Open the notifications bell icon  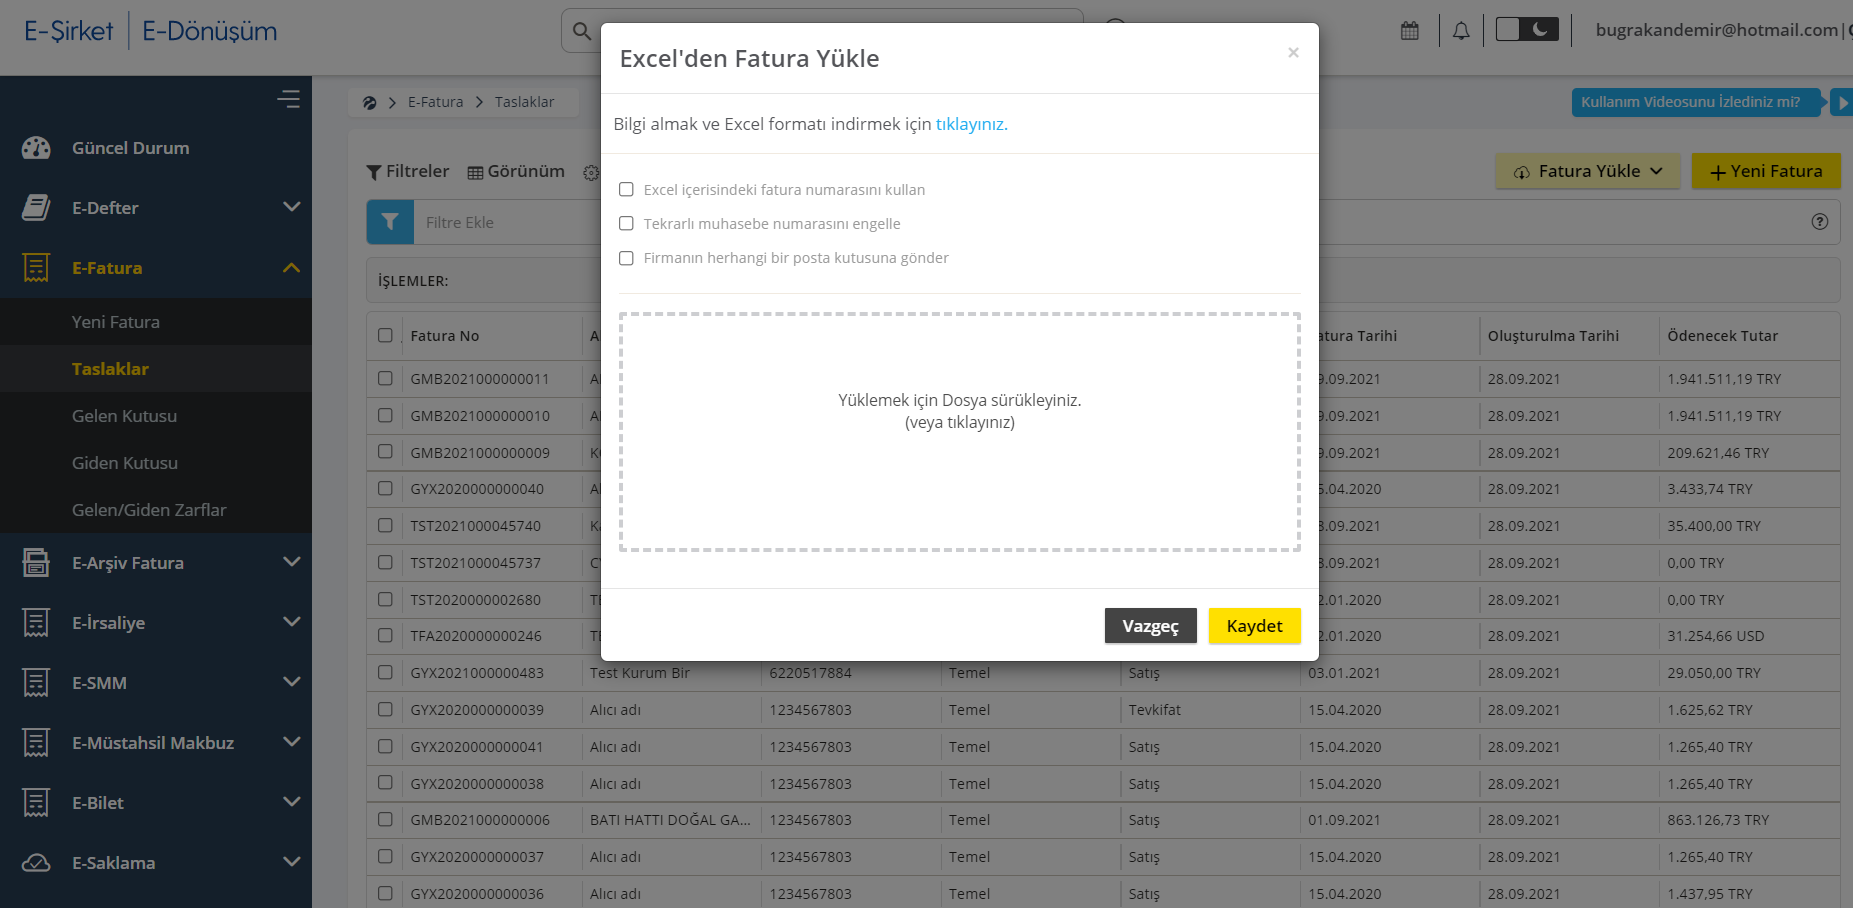[x=1461, y=31]
